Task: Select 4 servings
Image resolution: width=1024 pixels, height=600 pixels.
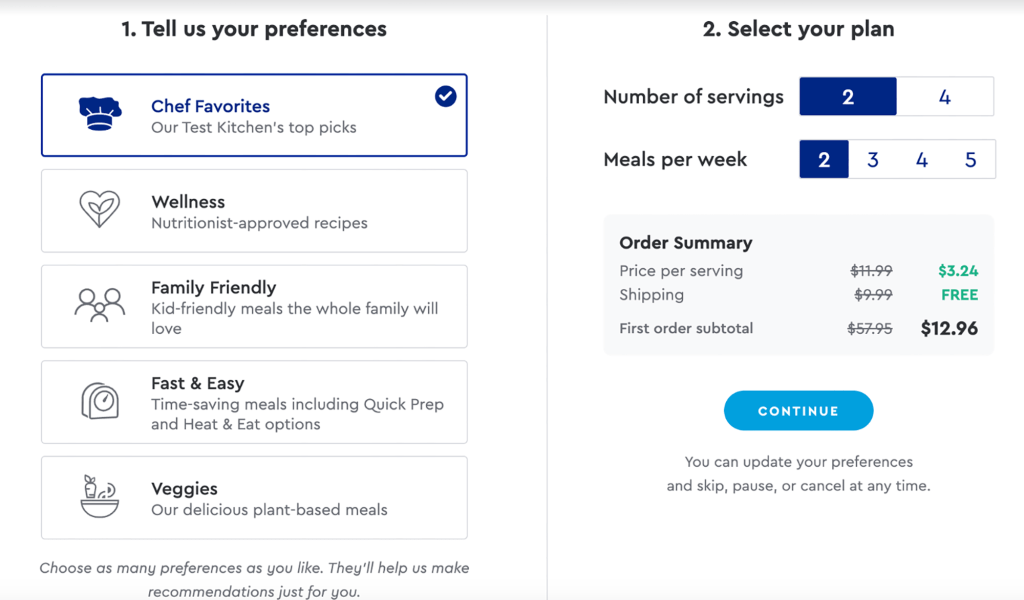Action: pos(945,96)
